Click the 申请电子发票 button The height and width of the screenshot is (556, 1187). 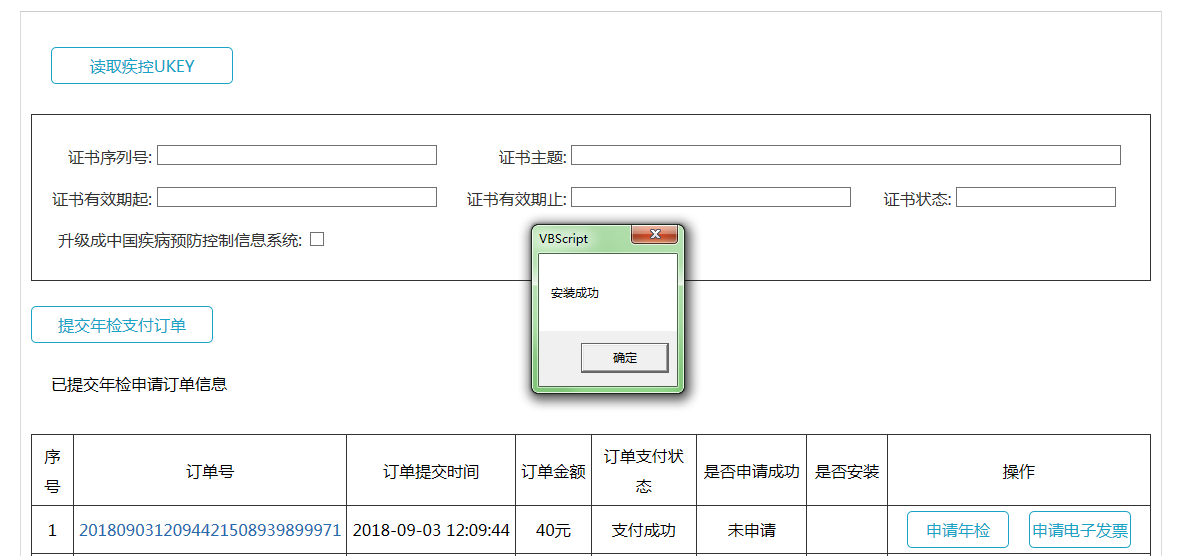point(1079,530)
